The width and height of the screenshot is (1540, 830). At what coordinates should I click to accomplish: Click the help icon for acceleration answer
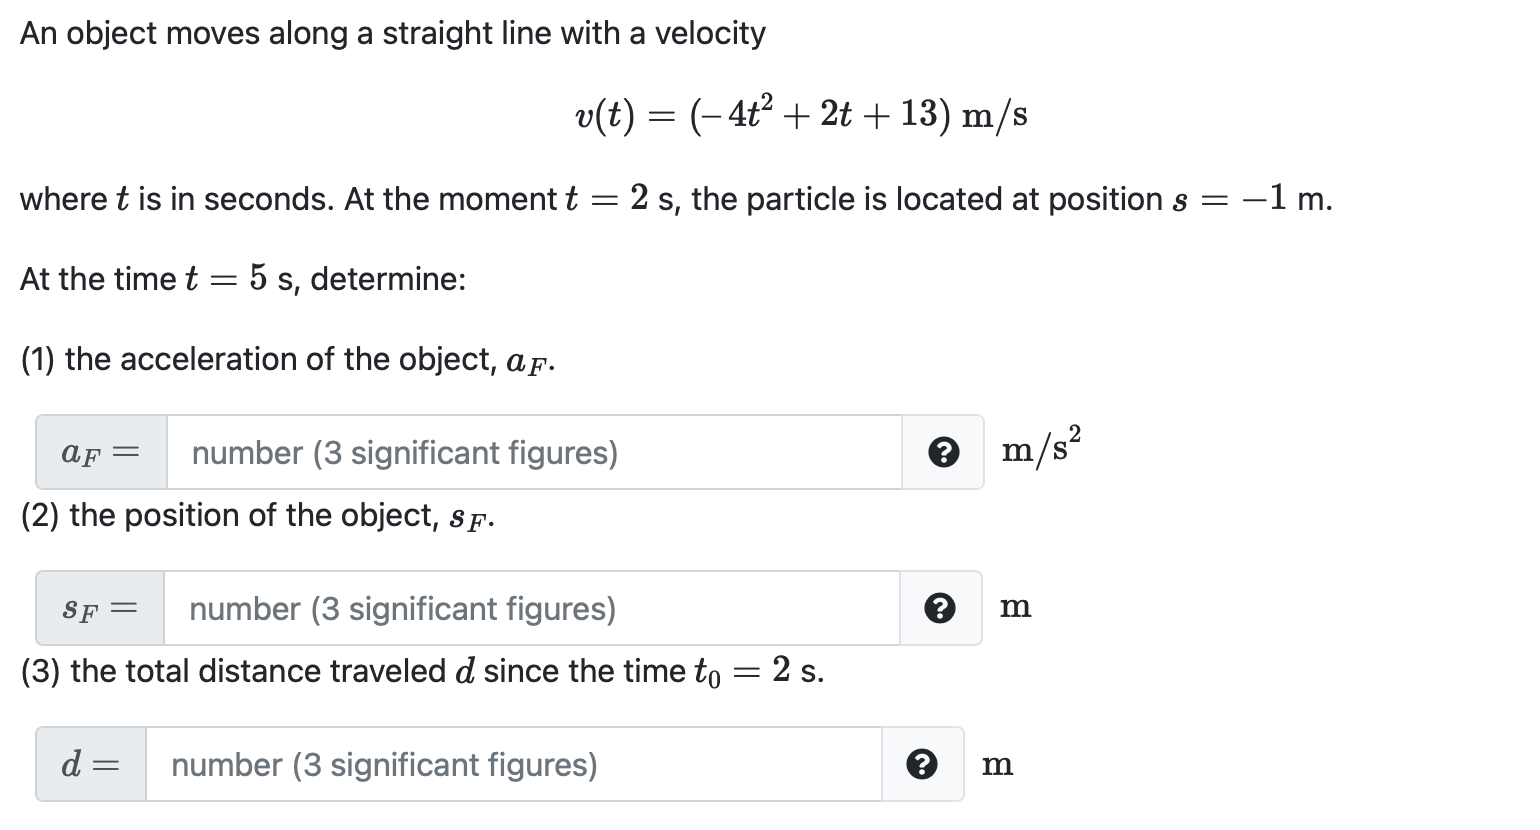[x=942, y=453]
